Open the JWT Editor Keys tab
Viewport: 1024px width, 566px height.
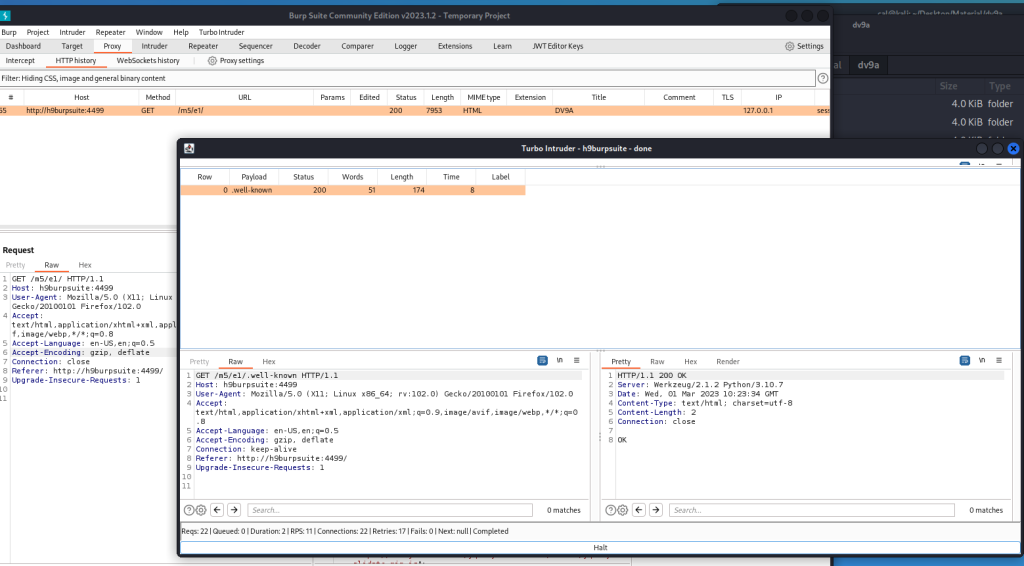coord(558,46)
